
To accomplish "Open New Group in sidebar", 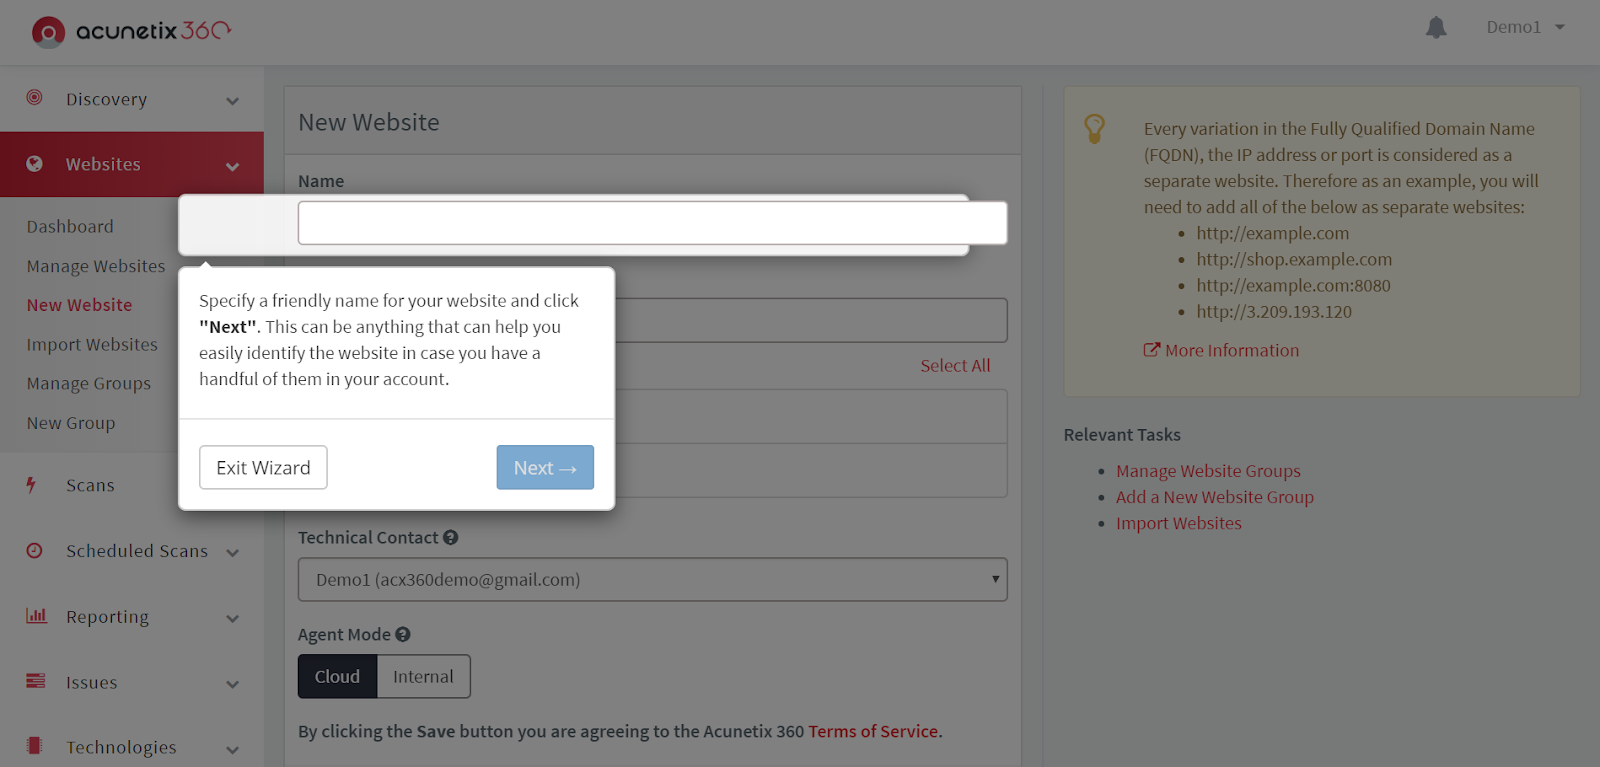I will (71, 423).
